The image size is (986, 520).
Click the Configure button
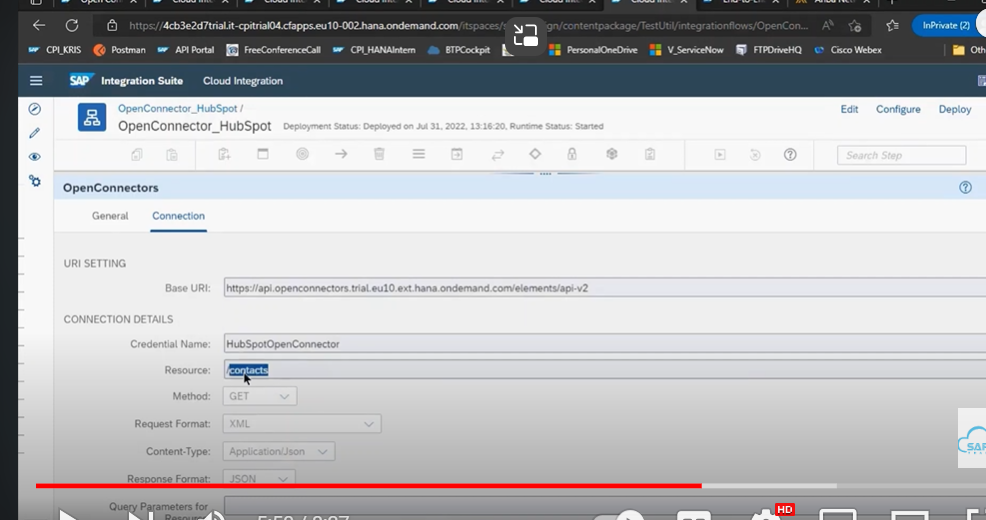coord(898,109)
